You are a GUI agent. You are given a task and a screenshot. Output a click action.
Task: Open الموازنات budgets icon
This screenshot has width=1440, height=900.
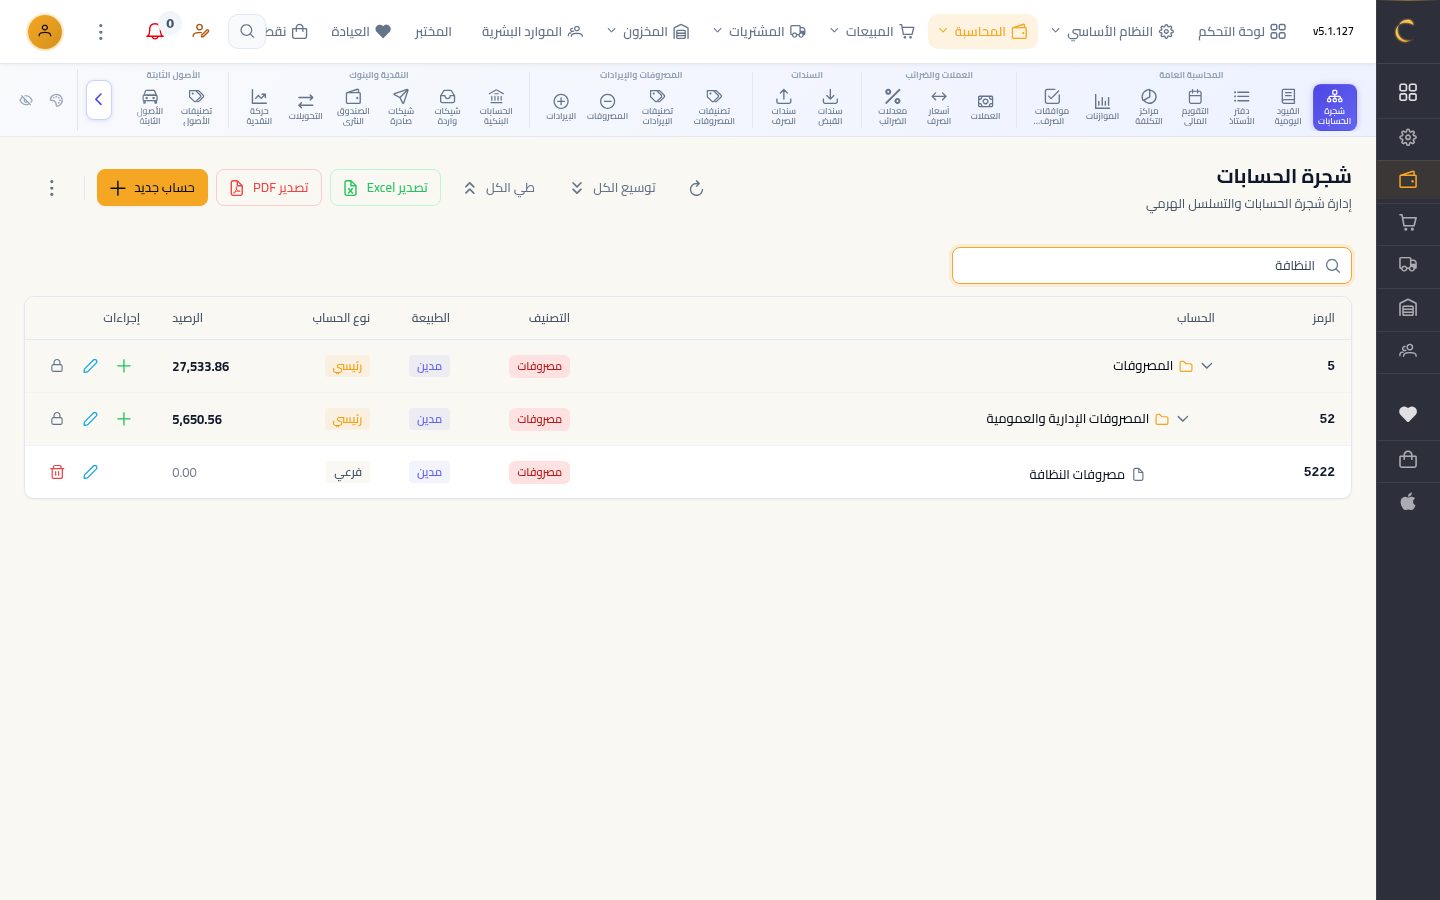point(1102,107)
